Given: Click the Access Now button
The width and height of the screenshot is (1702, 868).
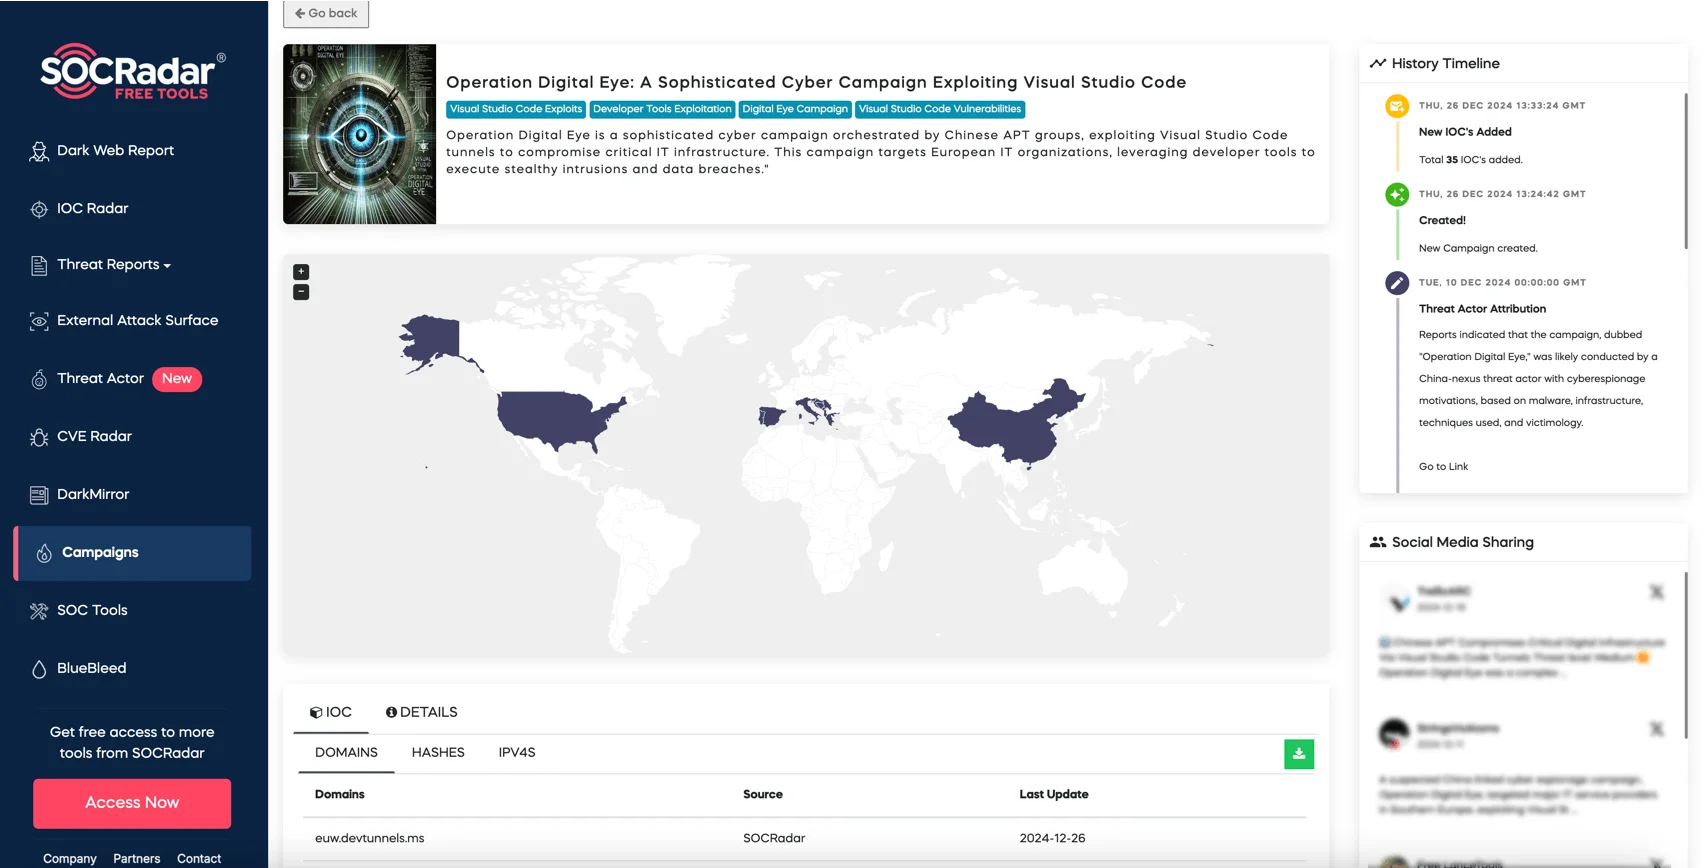Looking at the screenshot, I should coord(132,803).
